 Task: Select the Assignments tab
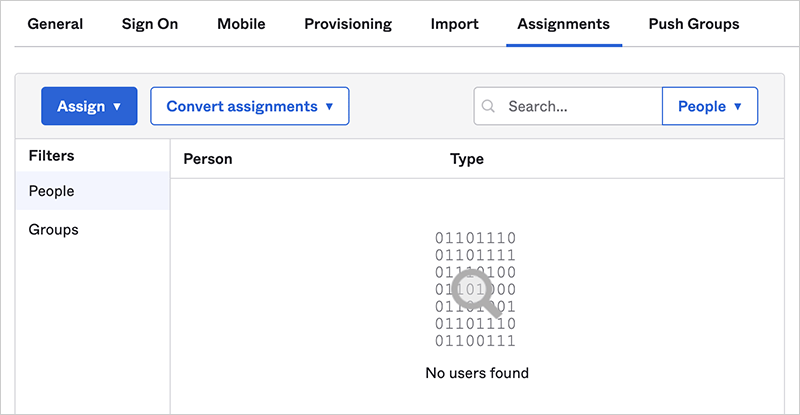click(564, 24)
